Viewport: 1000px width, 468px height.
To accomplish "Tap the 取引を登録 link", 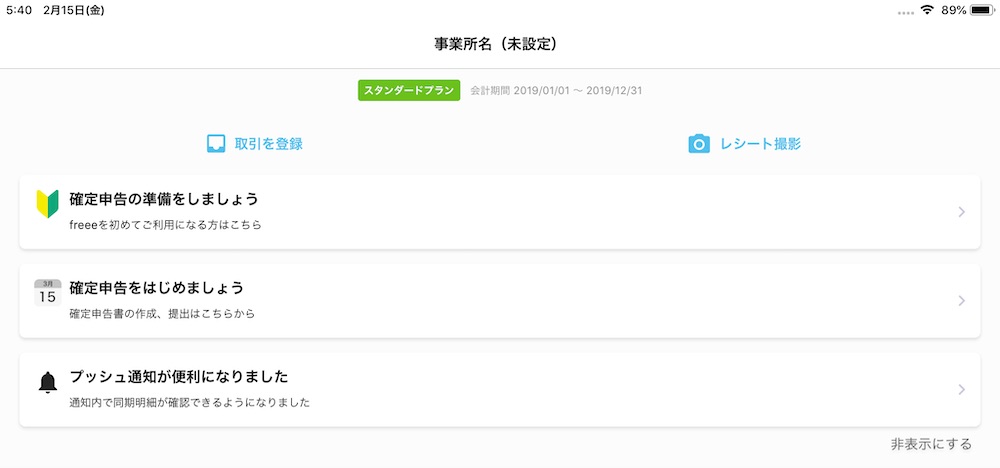I will 268,144.
